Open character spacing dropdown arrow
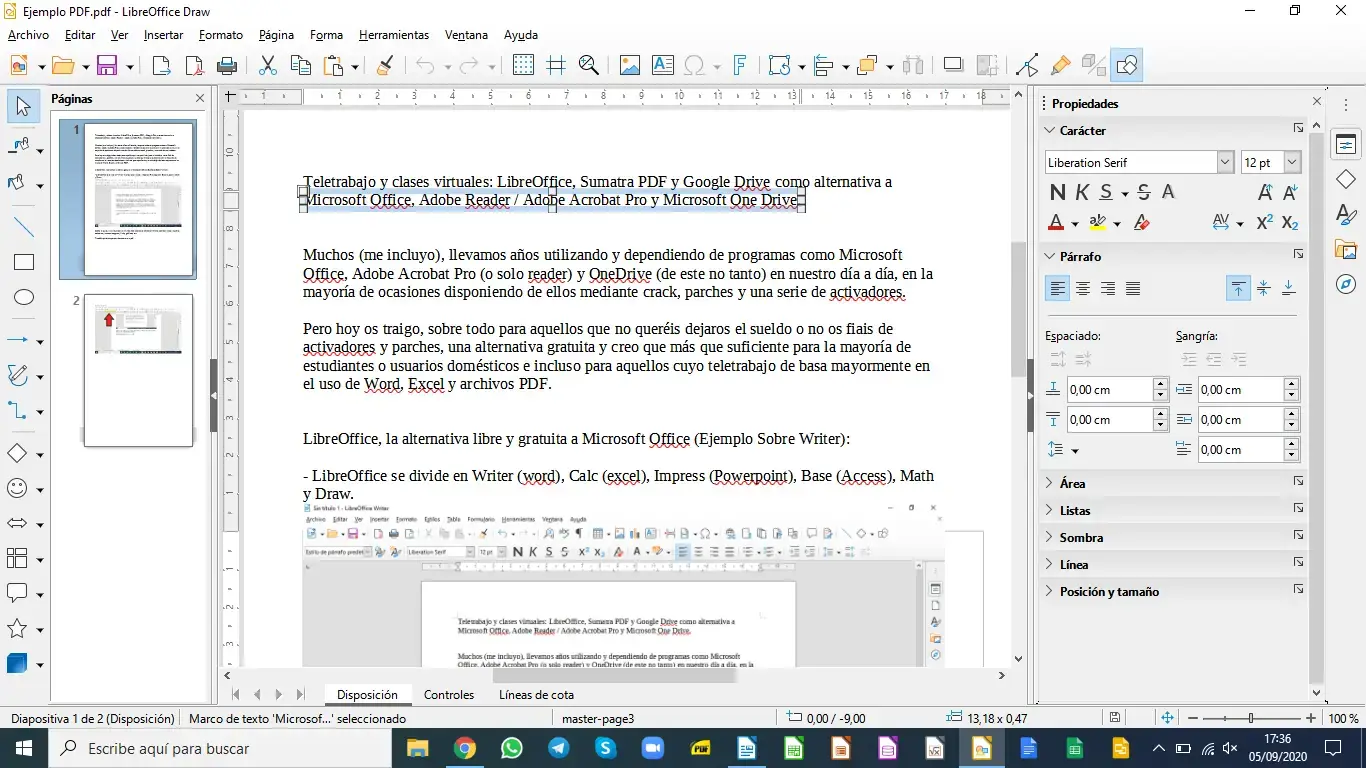 tap(1240, 223)
